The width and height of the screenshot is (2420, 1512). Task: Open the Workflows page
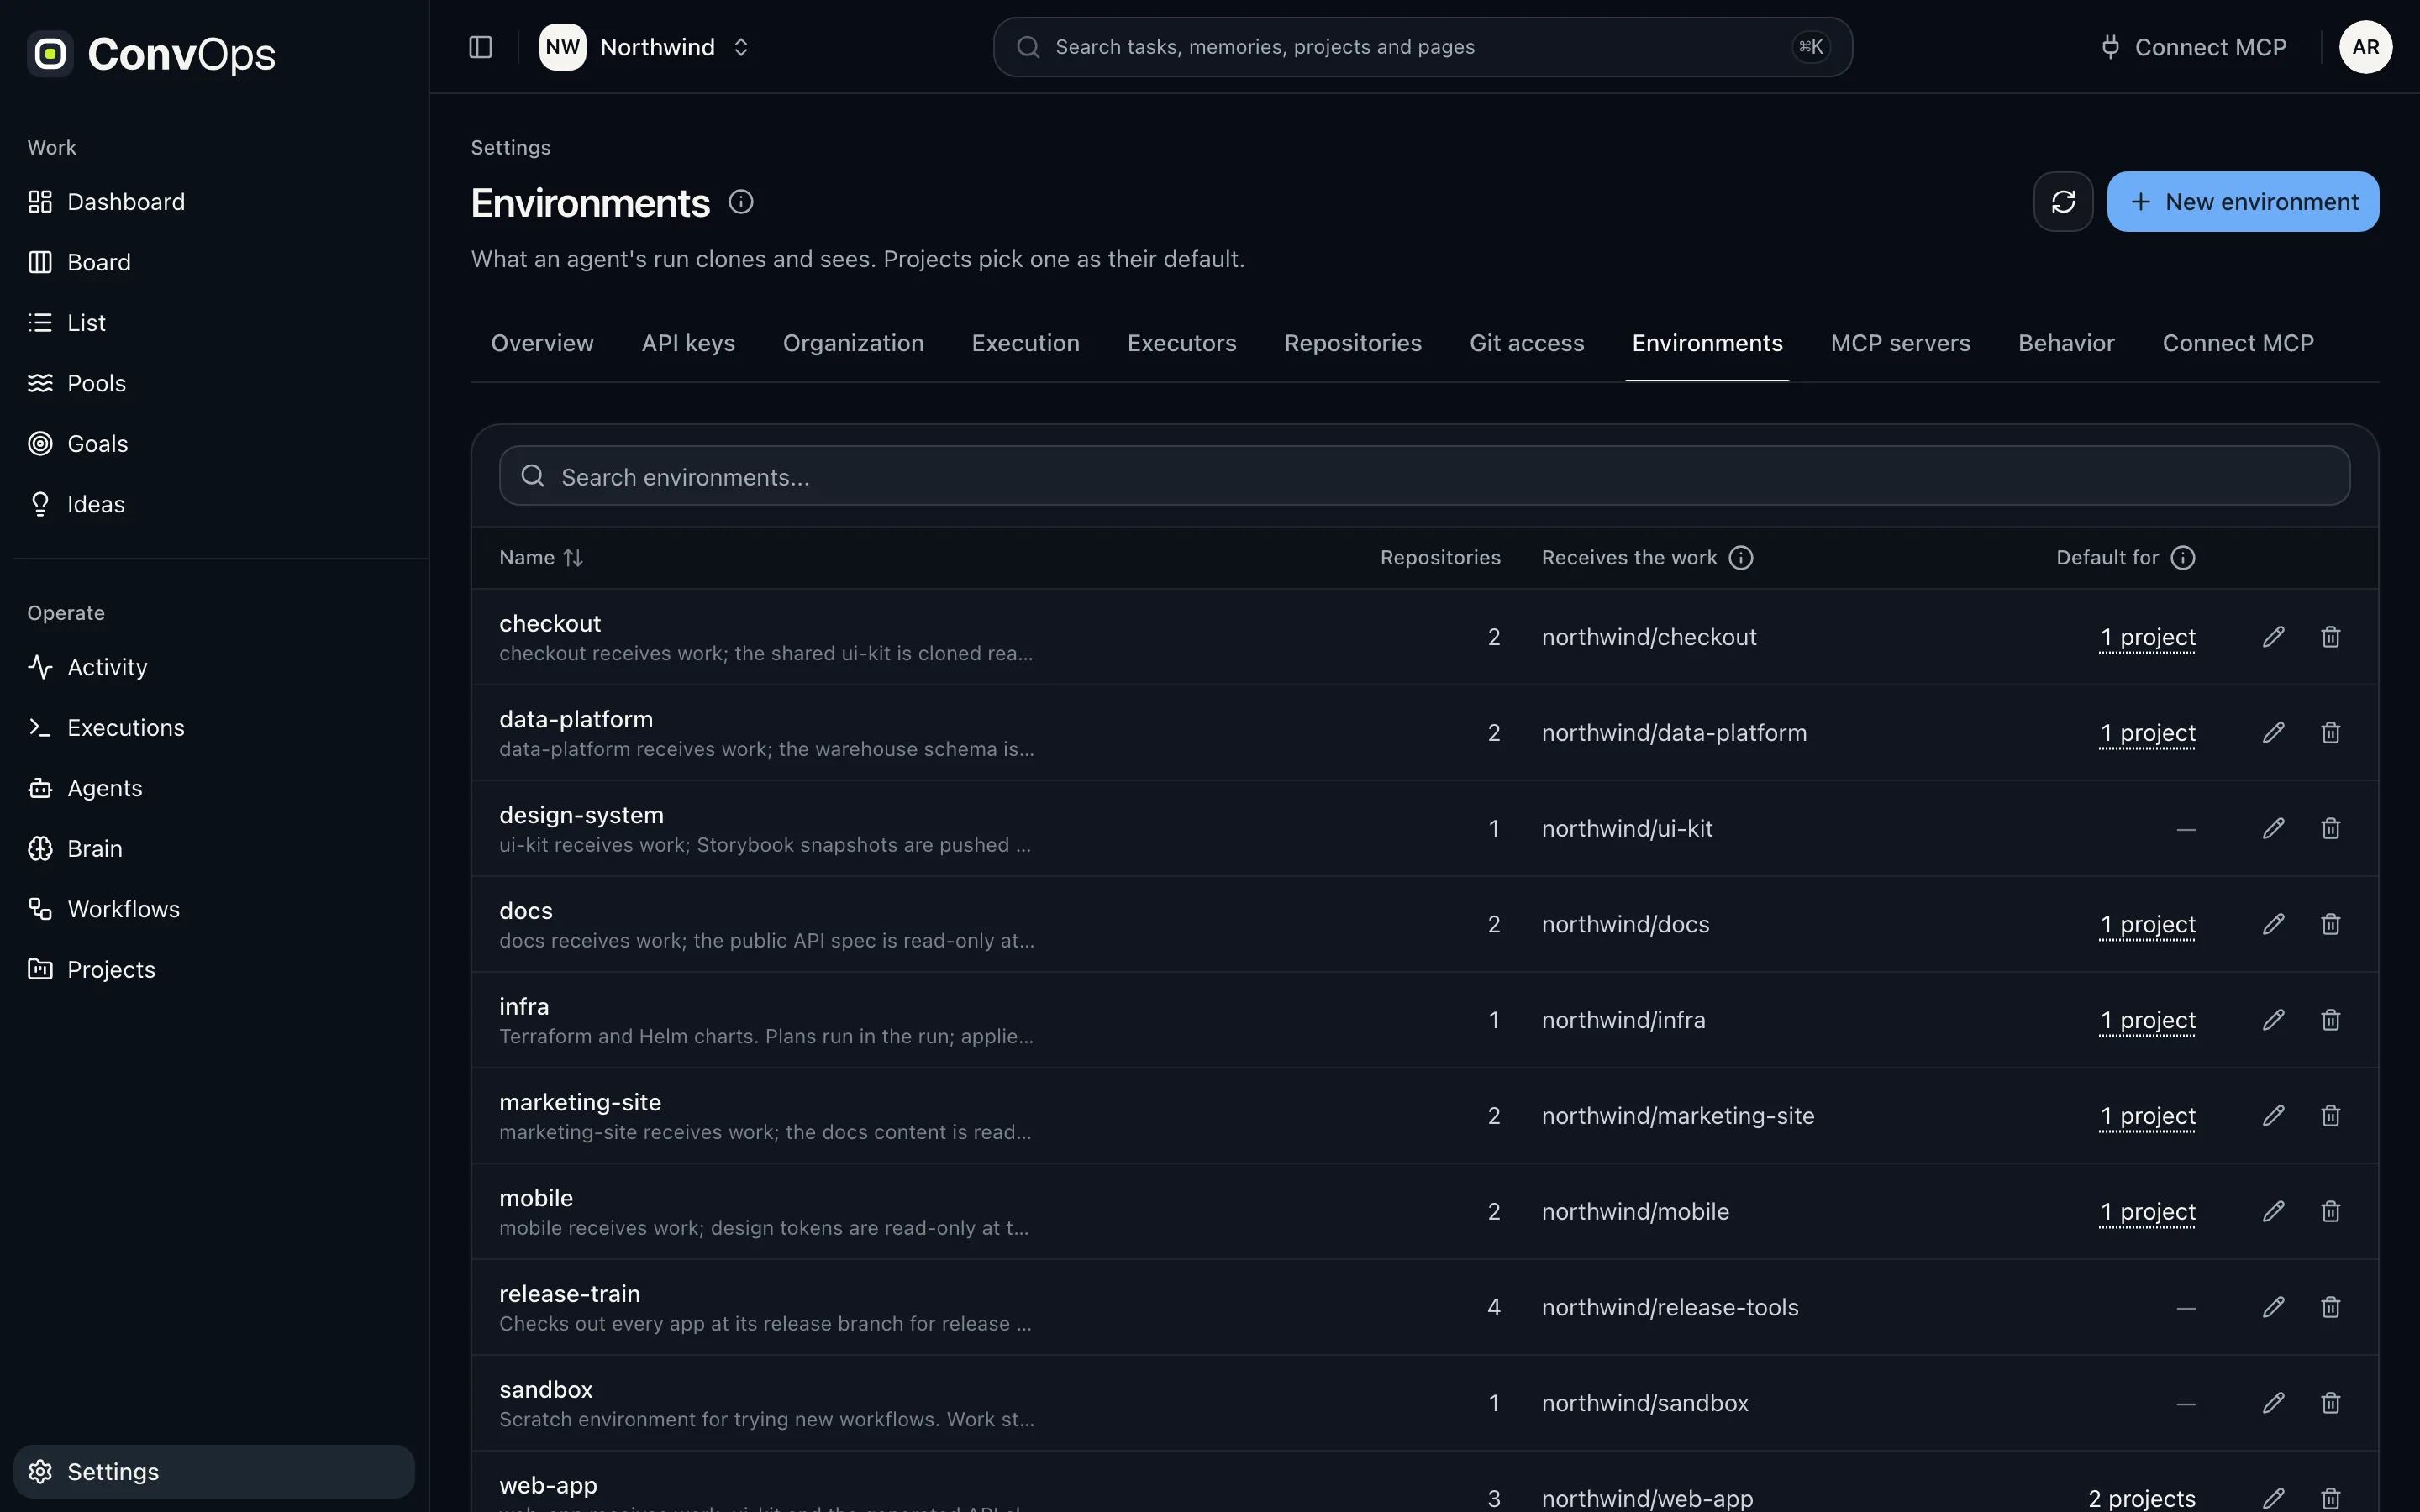(214, 909)
